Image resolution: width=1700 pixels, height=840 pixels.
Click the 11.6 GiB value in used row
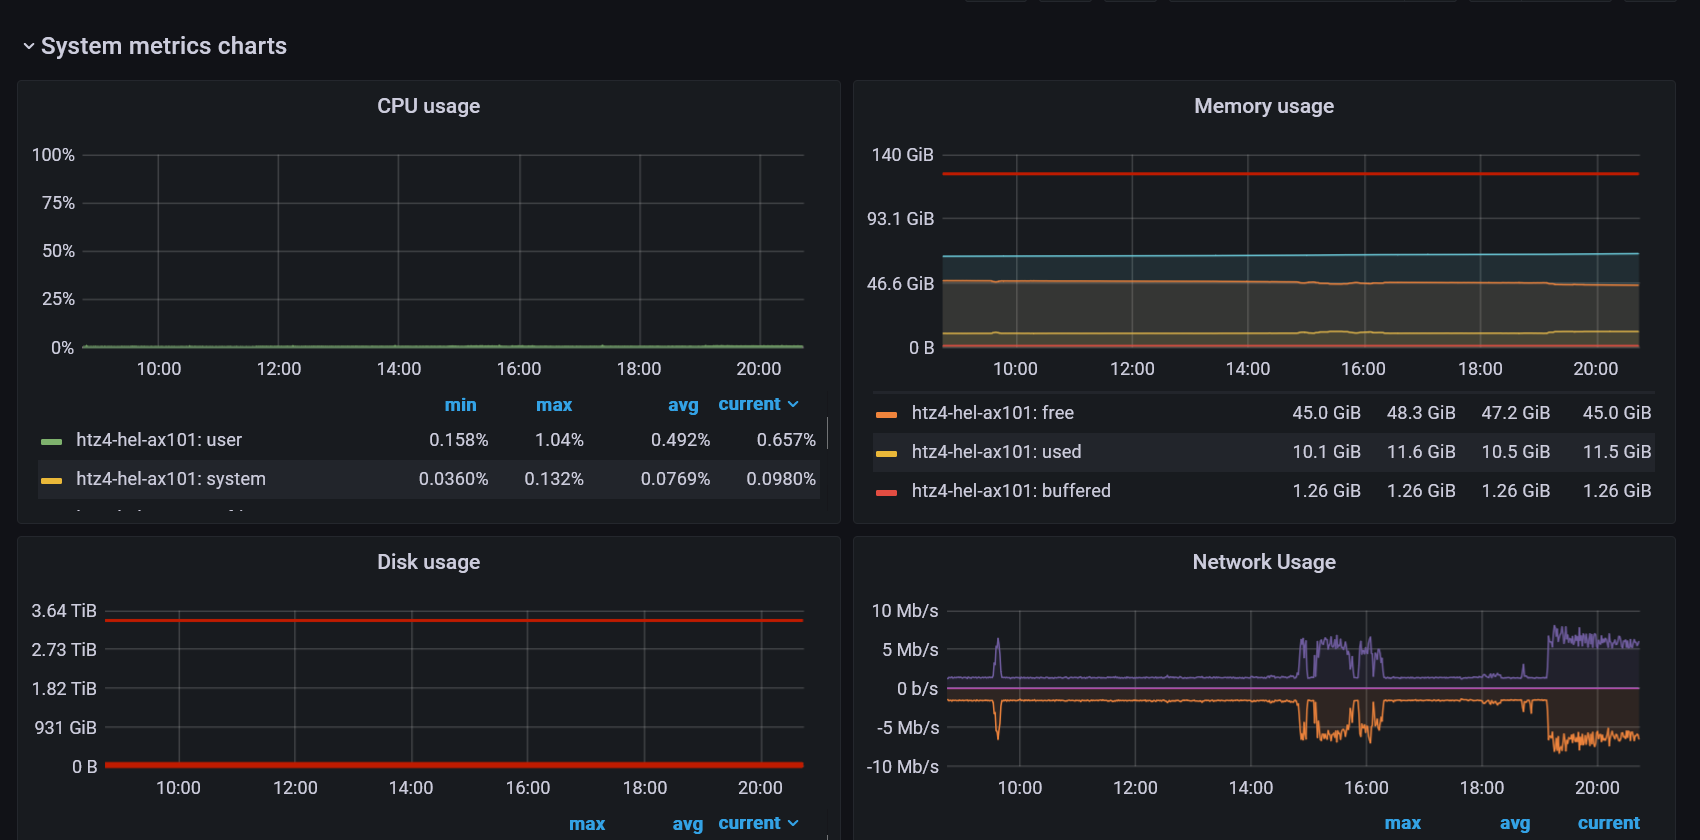(1421, 452)
